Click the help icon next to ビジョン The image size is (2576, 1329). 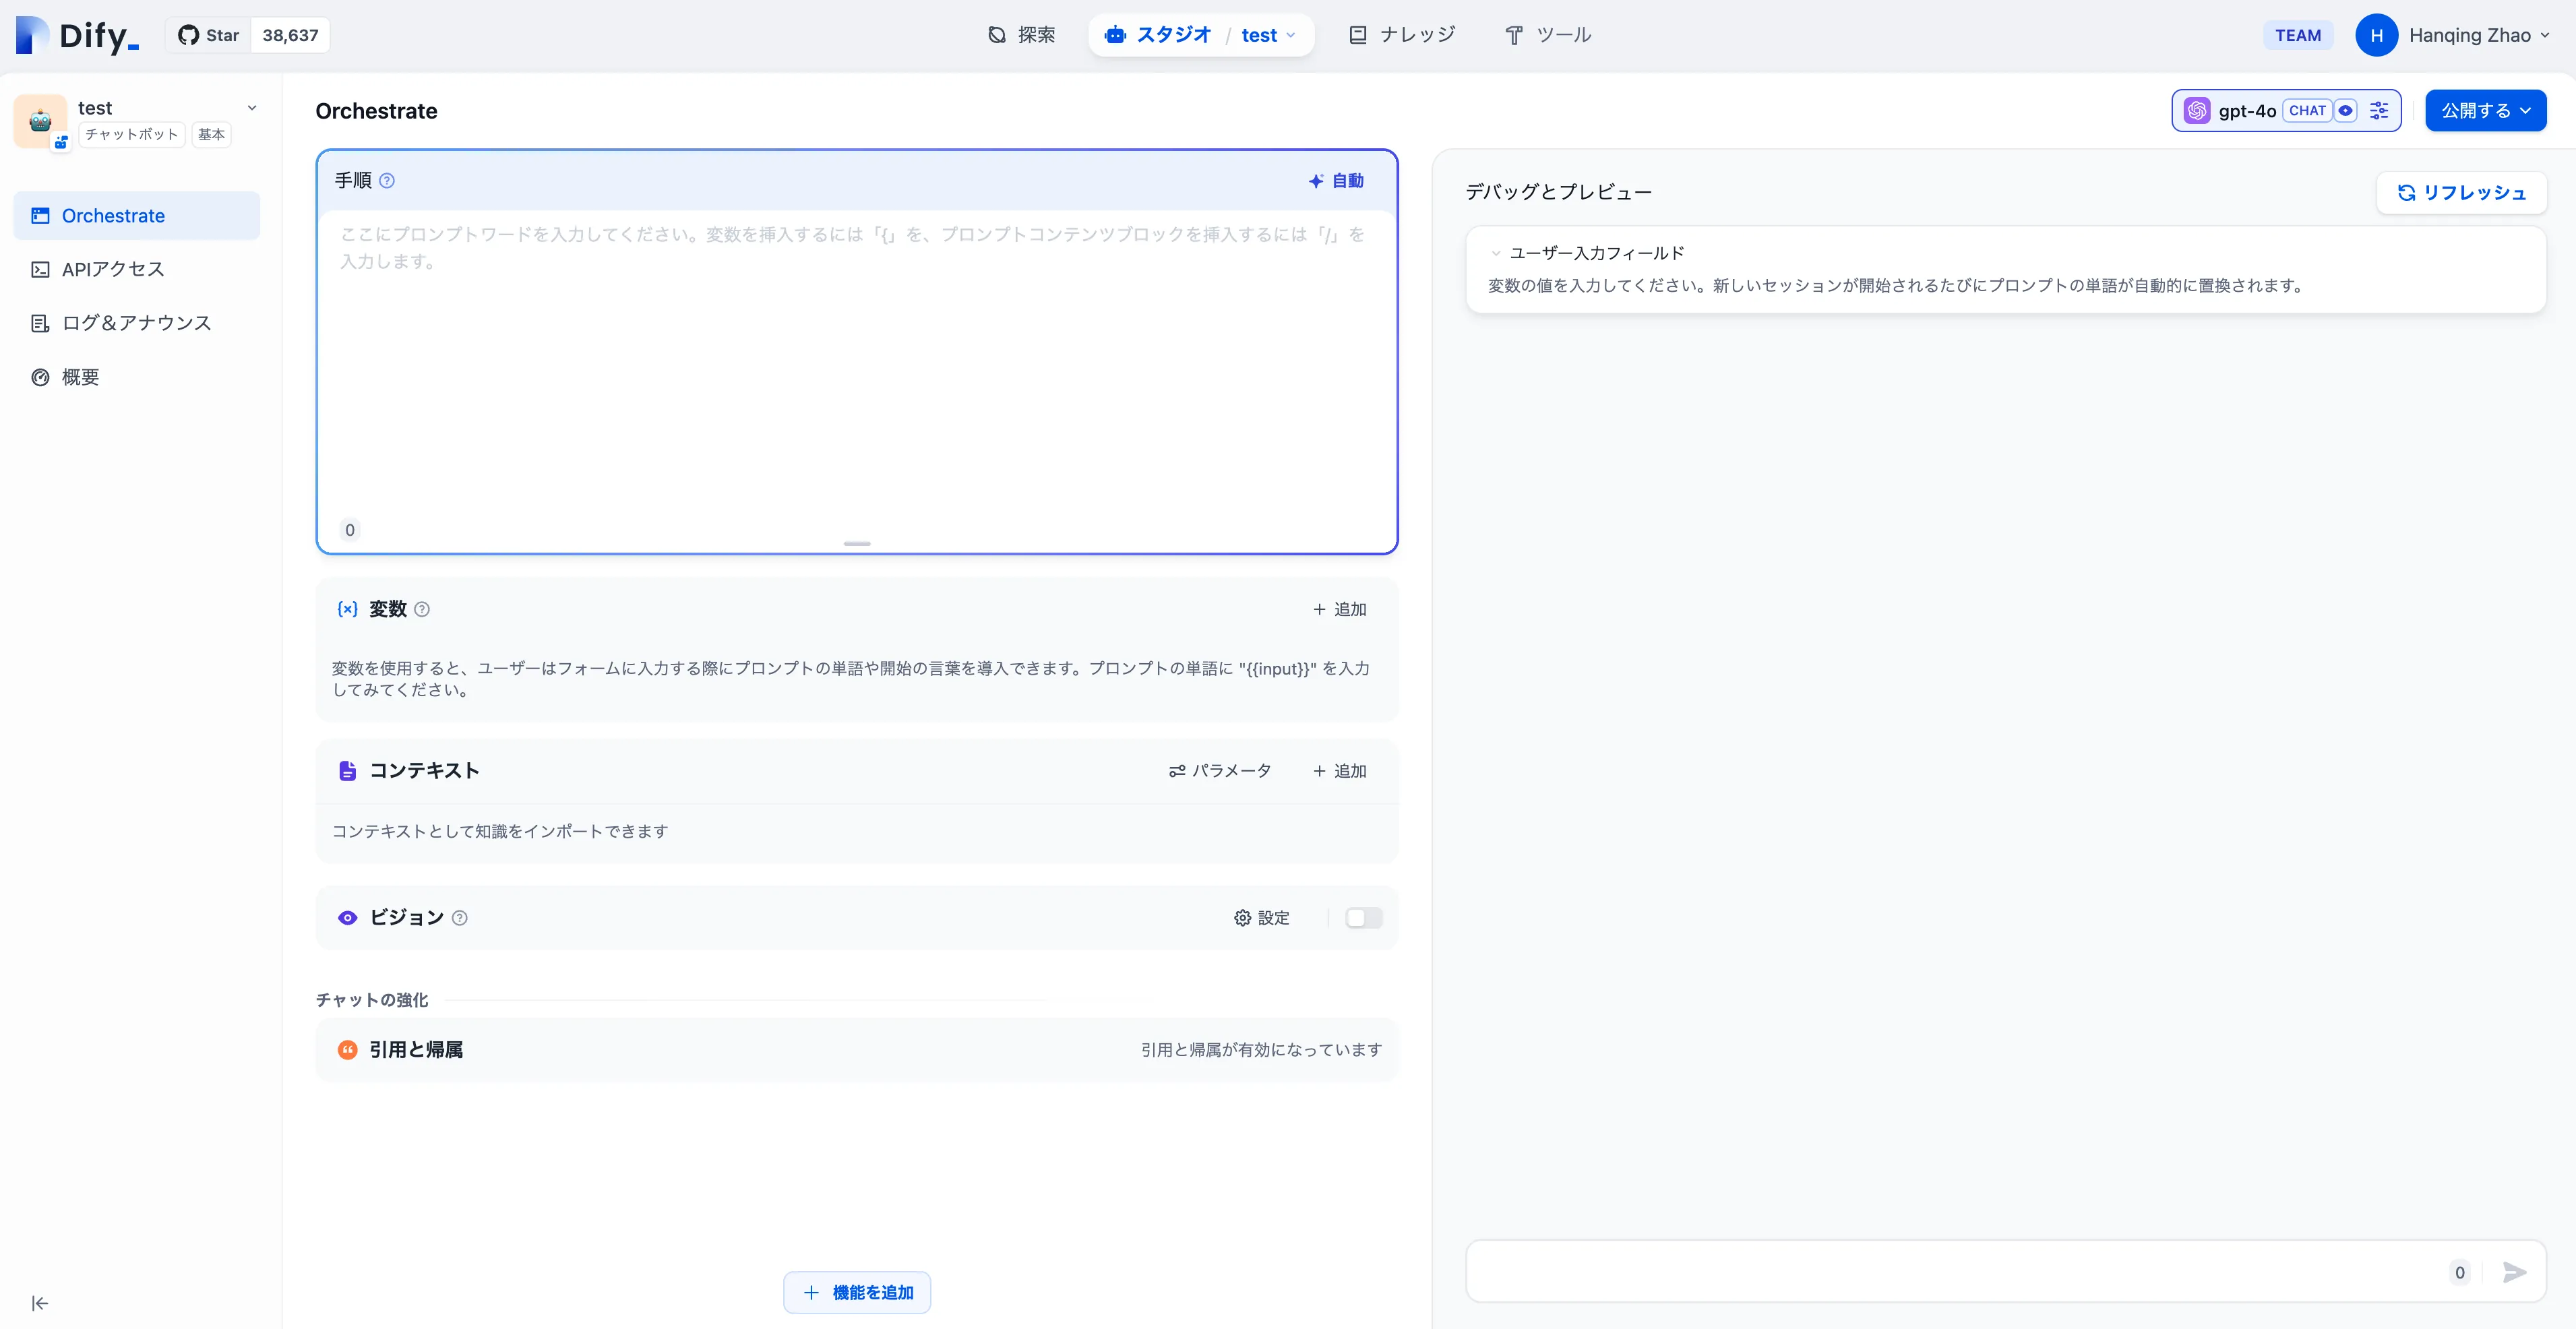459,918
